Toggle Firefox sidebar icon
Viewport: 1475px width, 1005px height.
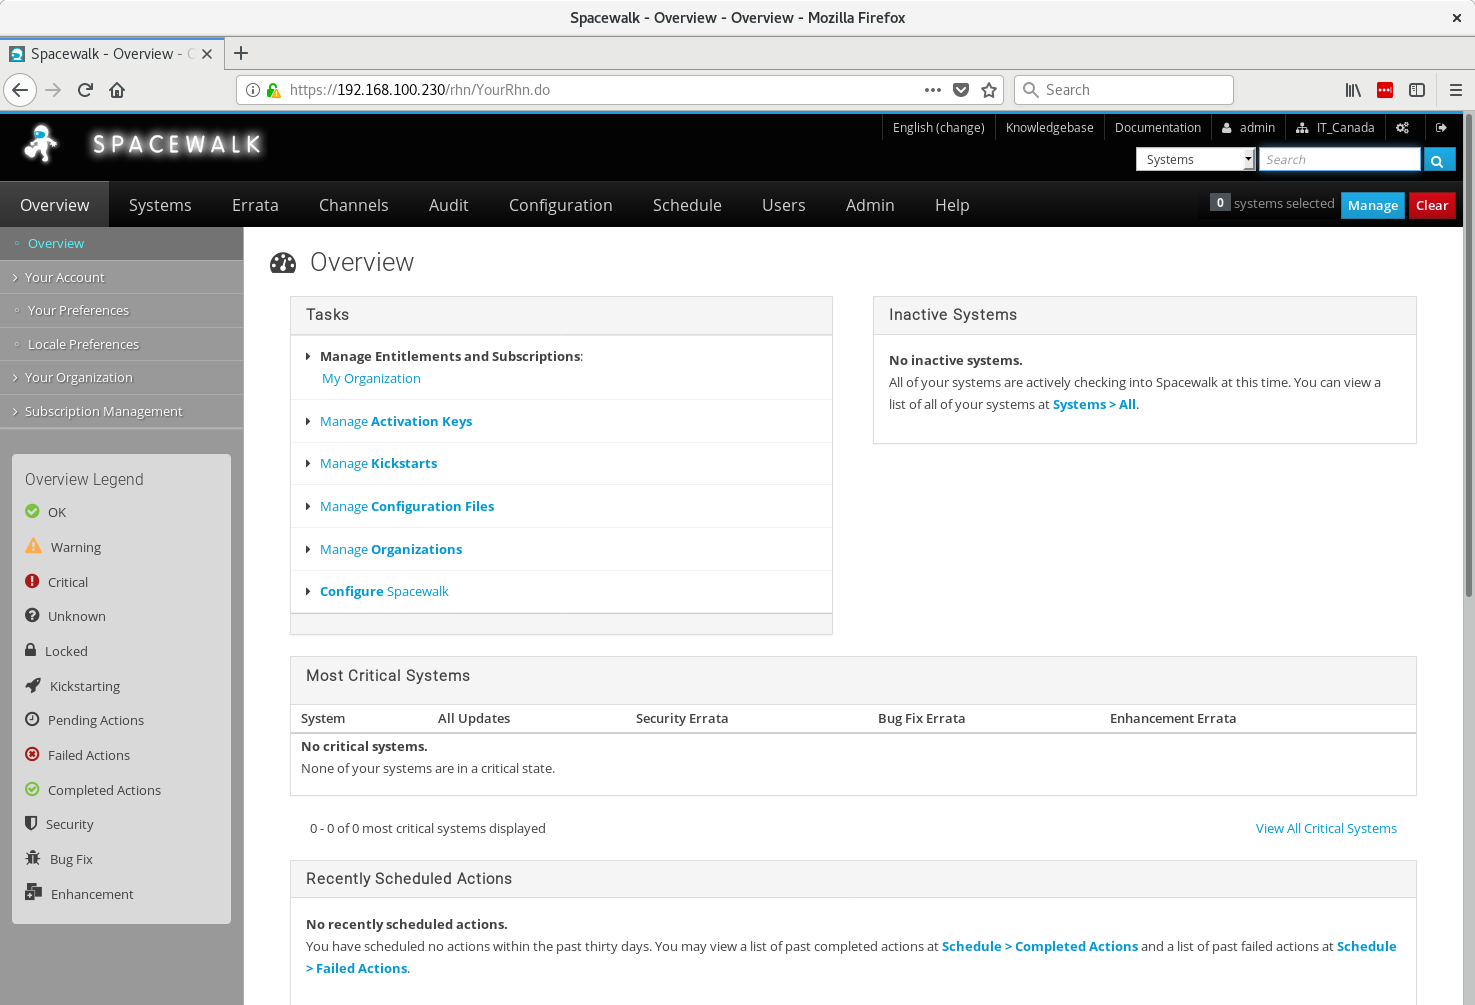[x=1417, y=90]
